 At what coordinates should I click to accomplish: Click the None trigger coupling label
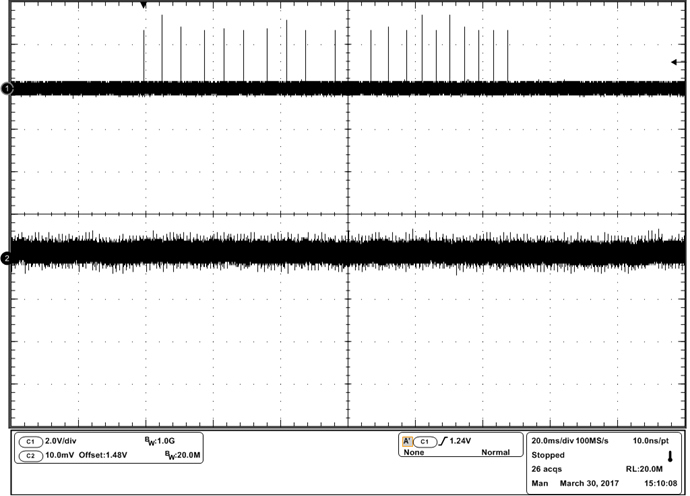pyautogui.click(x=414, y=452)
